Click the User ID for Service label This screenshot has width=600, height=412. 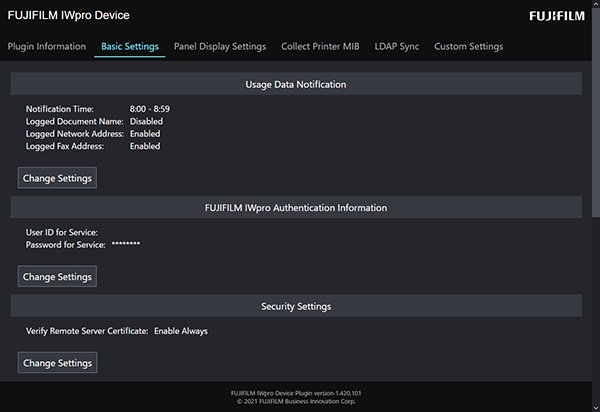62,232
